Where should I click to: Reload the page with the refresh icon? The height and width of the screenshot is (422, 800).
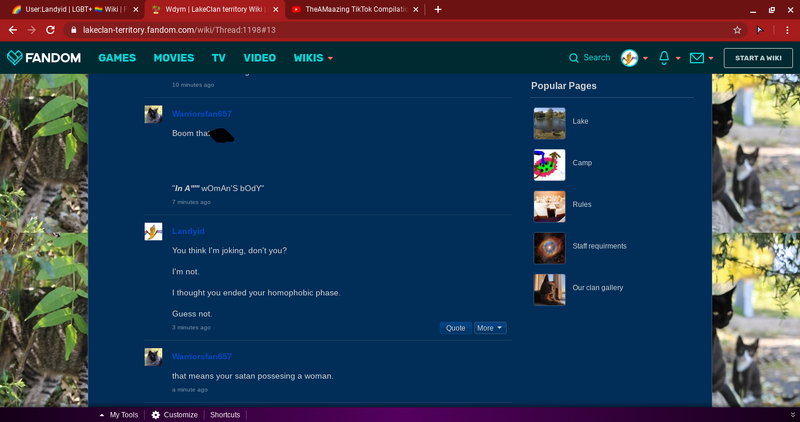click(50, 30)
